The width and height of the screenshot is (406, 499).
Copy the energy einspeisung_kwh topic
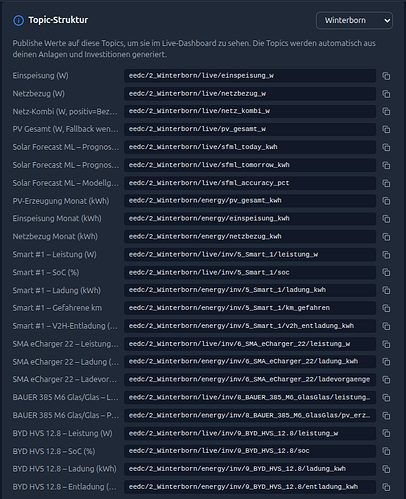tap(386, 219)
